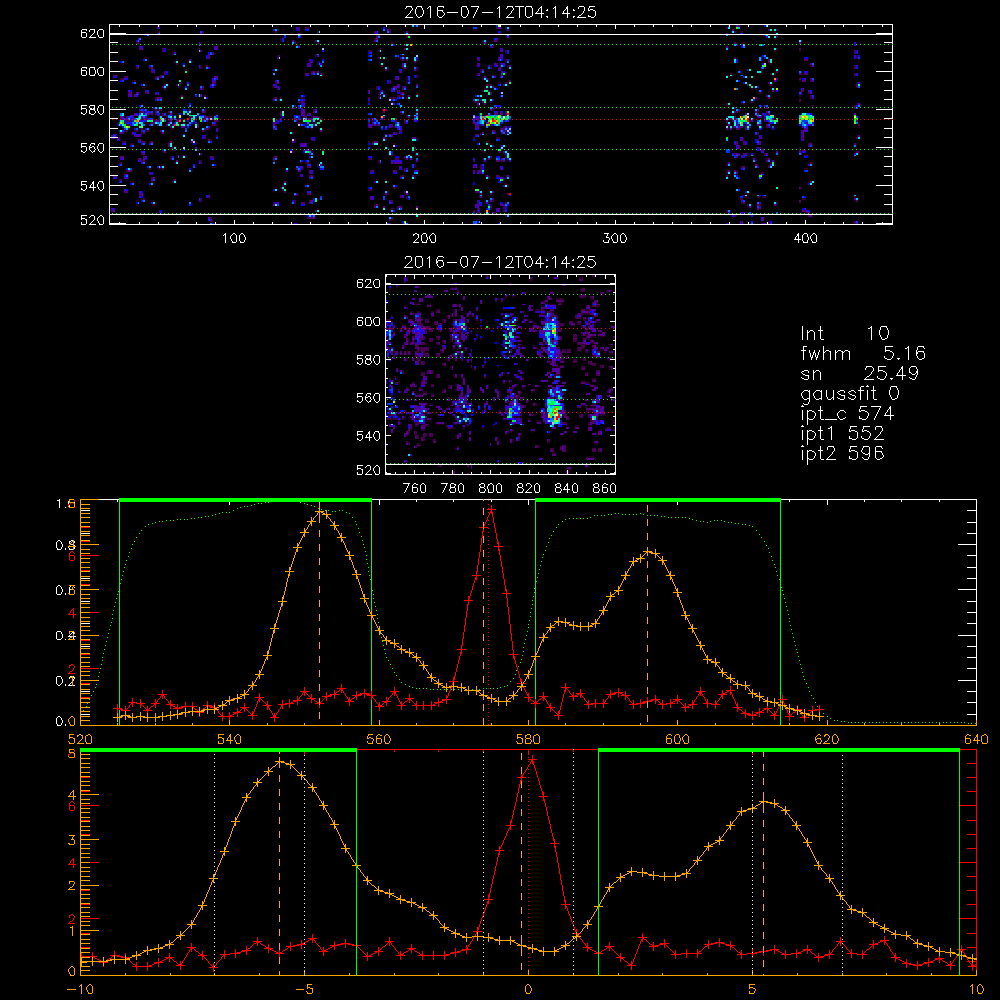The height and width of the screenshot is (1000, 1000).
Task: Click x-axis label 800 on middle image
Action: (x=490, y=489)
